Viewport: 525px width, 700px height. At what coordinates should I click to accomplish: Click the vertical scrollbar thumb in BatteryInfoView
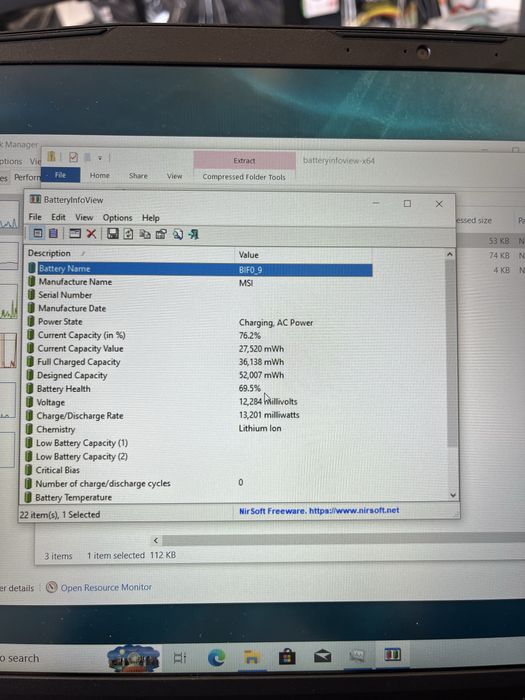click(x=451, y=353)
